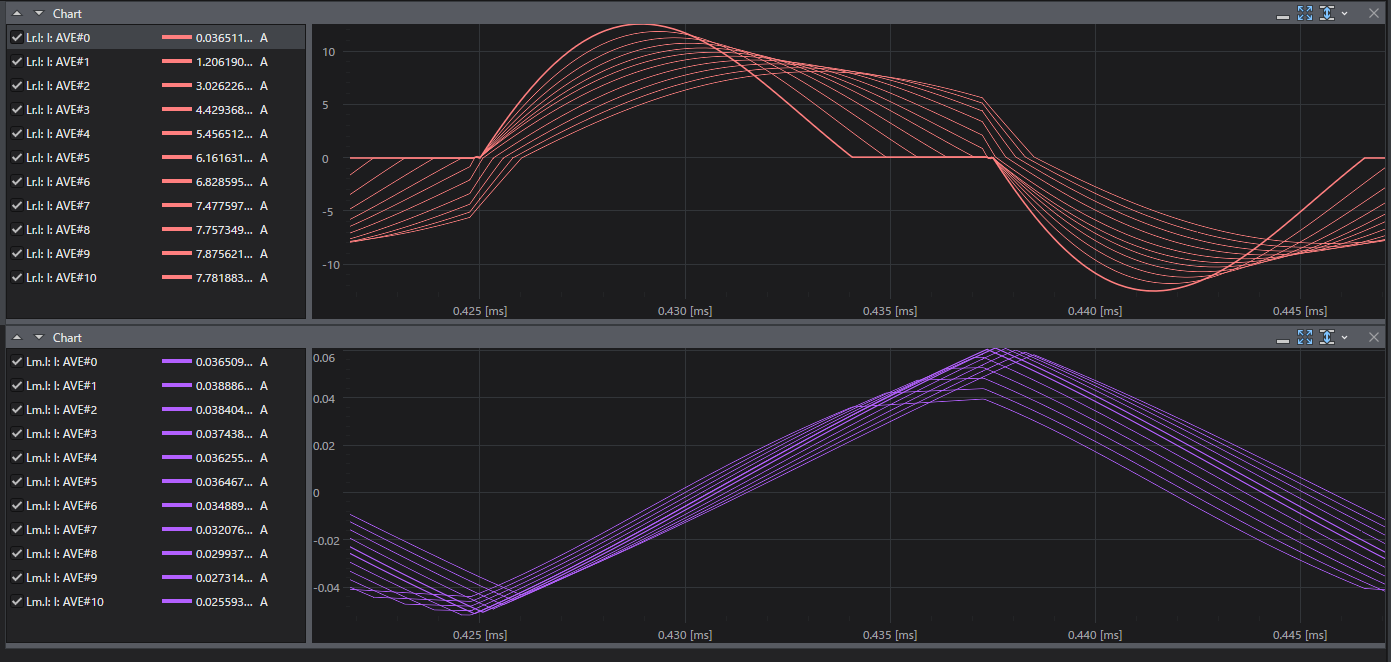The height and width of the screenshot is (662, 1391).
Task: Move the top chart up with arrow
Action: pyautogui.click(x=17, y=13)
